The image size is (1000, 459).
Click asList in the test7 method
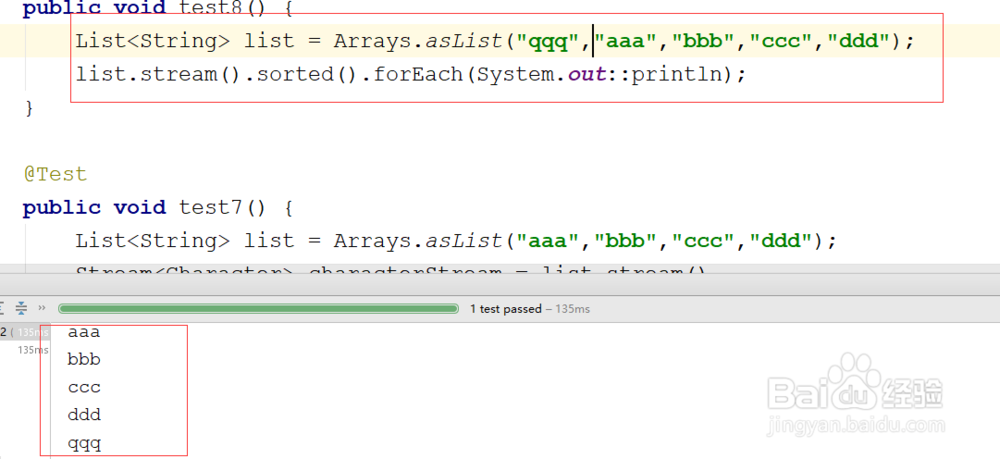464,240
